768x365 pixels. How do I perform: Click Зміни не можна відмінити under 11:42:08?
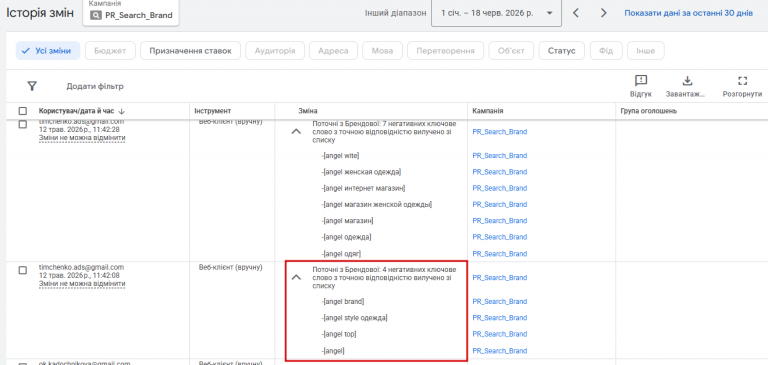click(x=82, y=284)
